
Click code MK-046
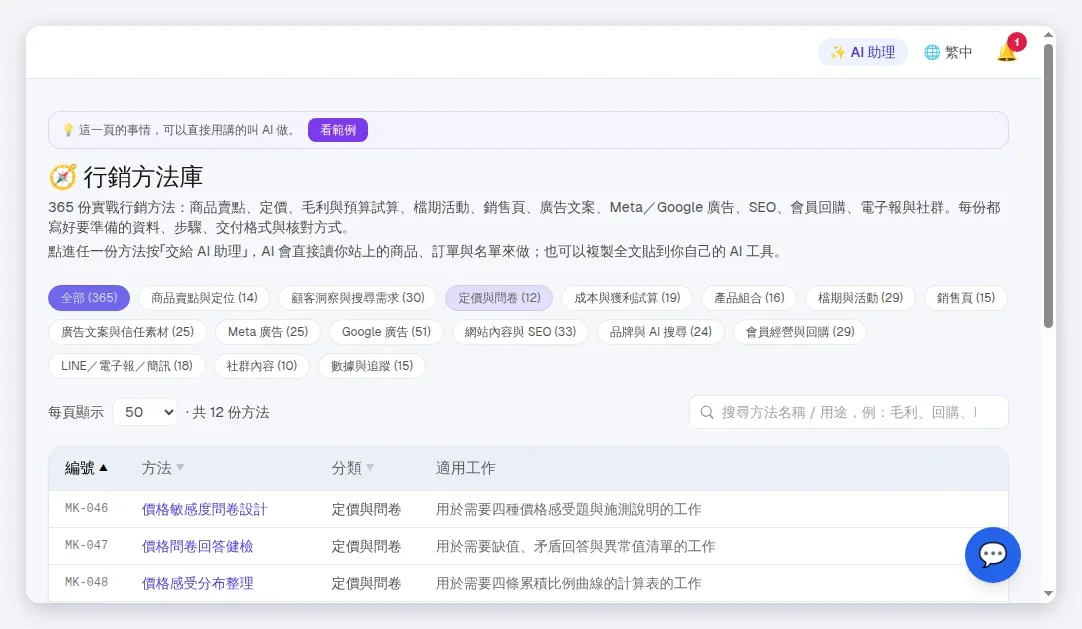pyautogui.click(x=86, y=508)
